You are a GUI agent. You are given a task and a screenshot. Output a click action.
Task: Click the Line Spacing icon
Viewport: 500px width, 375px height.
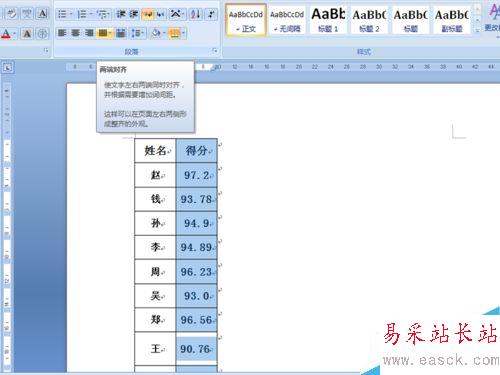click(x=136, y=33)
